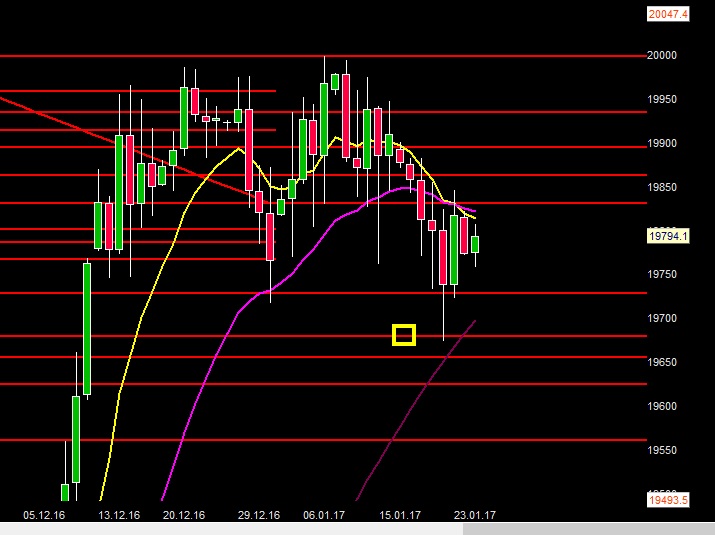715x535 pixels.
Task: Click the 19900 price axis label
Action: click(x=662, y=143)
